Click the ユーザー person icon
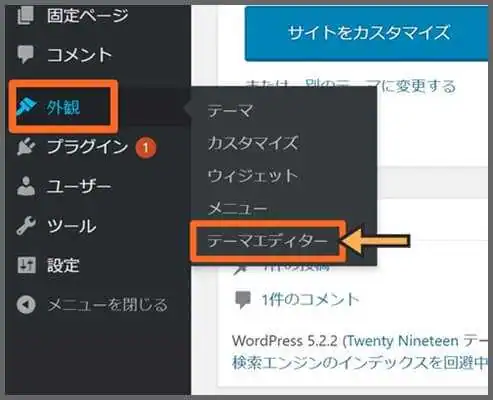Viewport: 493px width, 400px height. [x=26, y=186]
